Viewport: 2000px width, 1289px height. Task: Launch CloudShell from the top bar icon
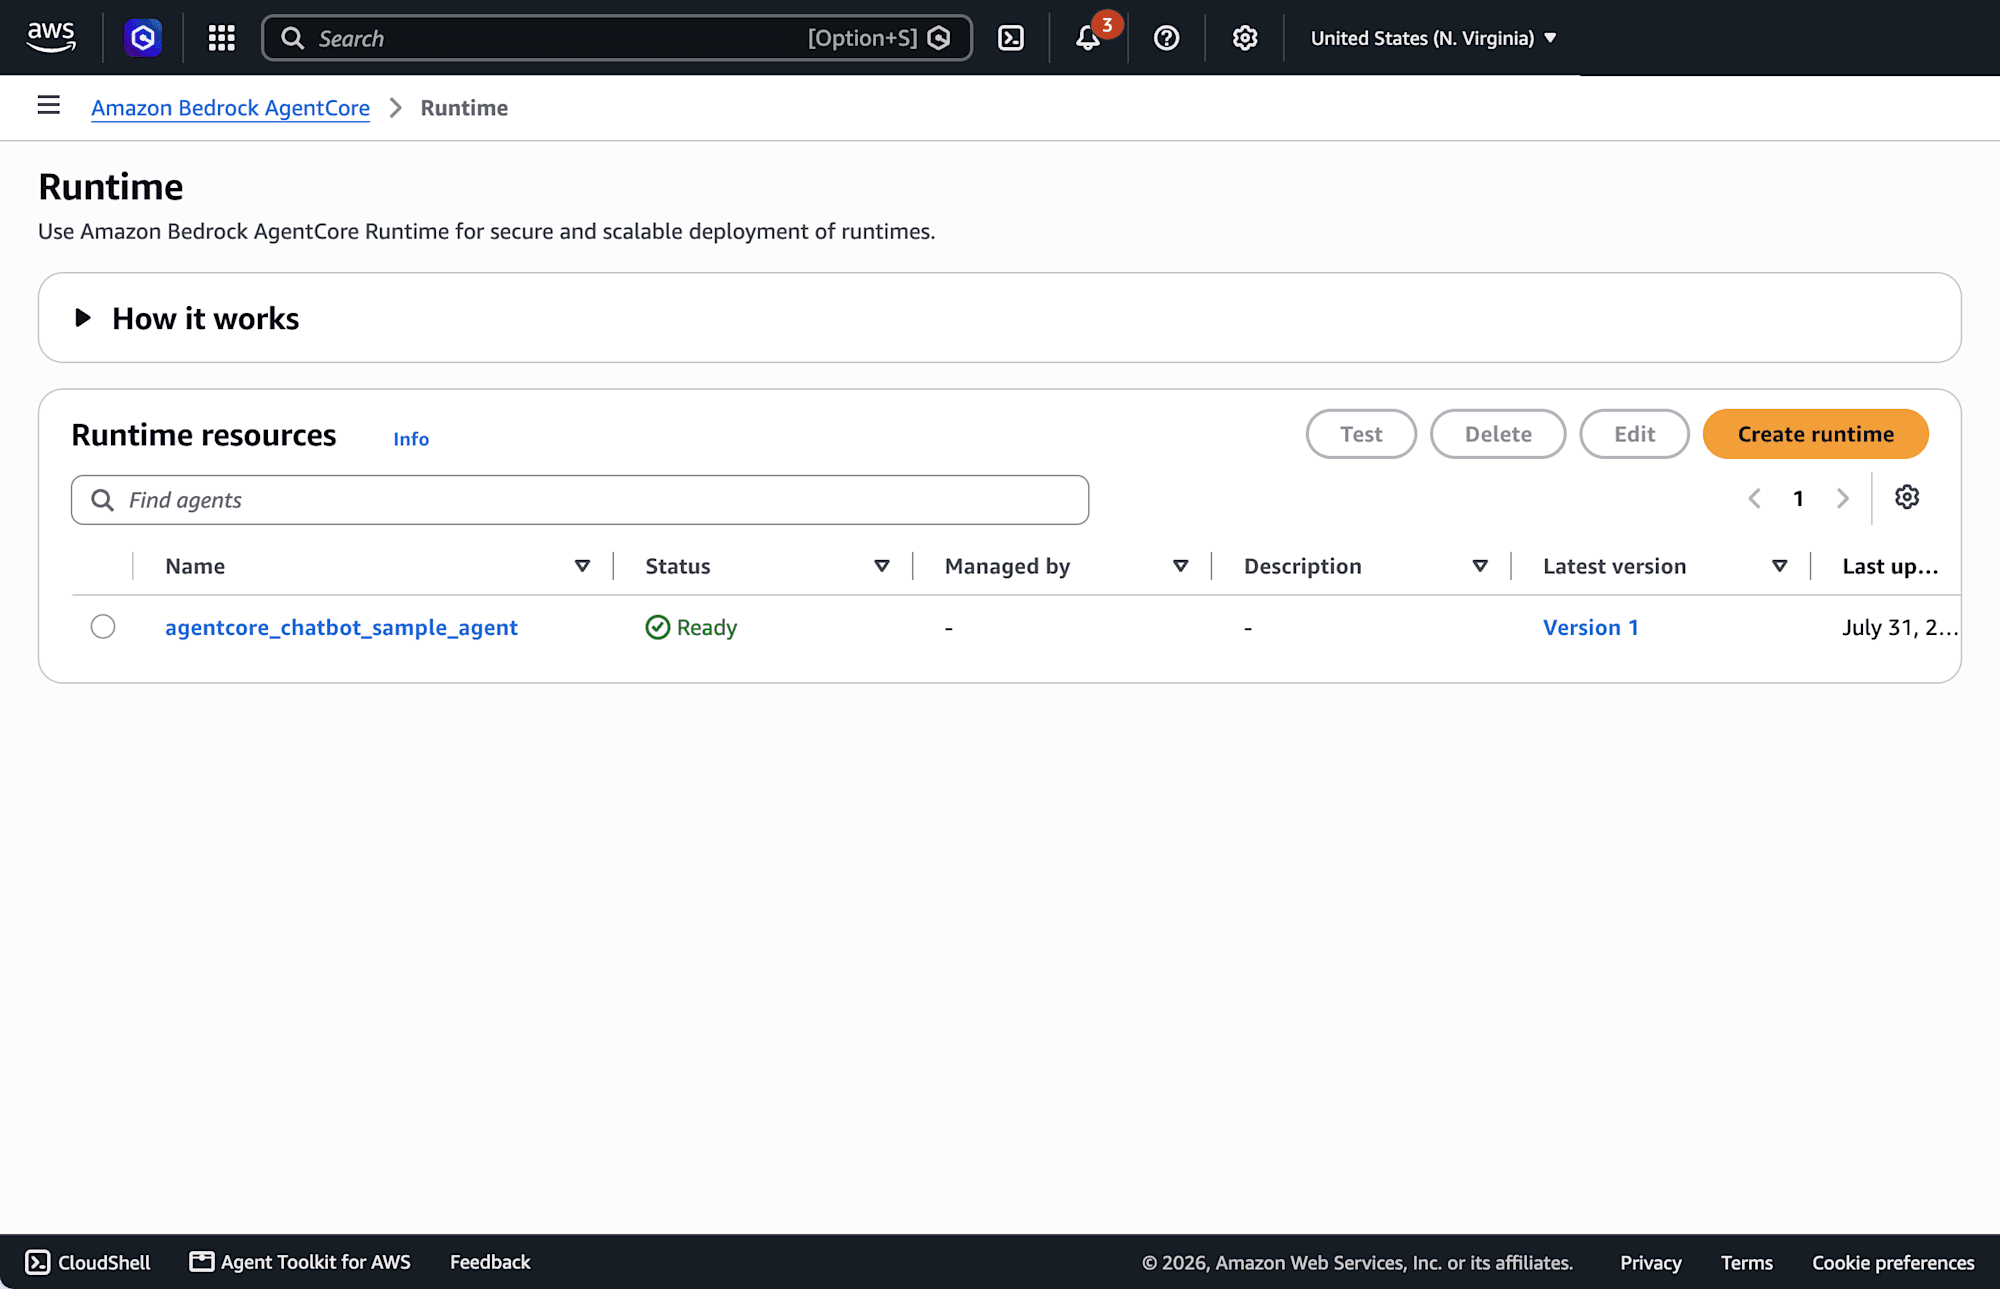(1011, 38)
